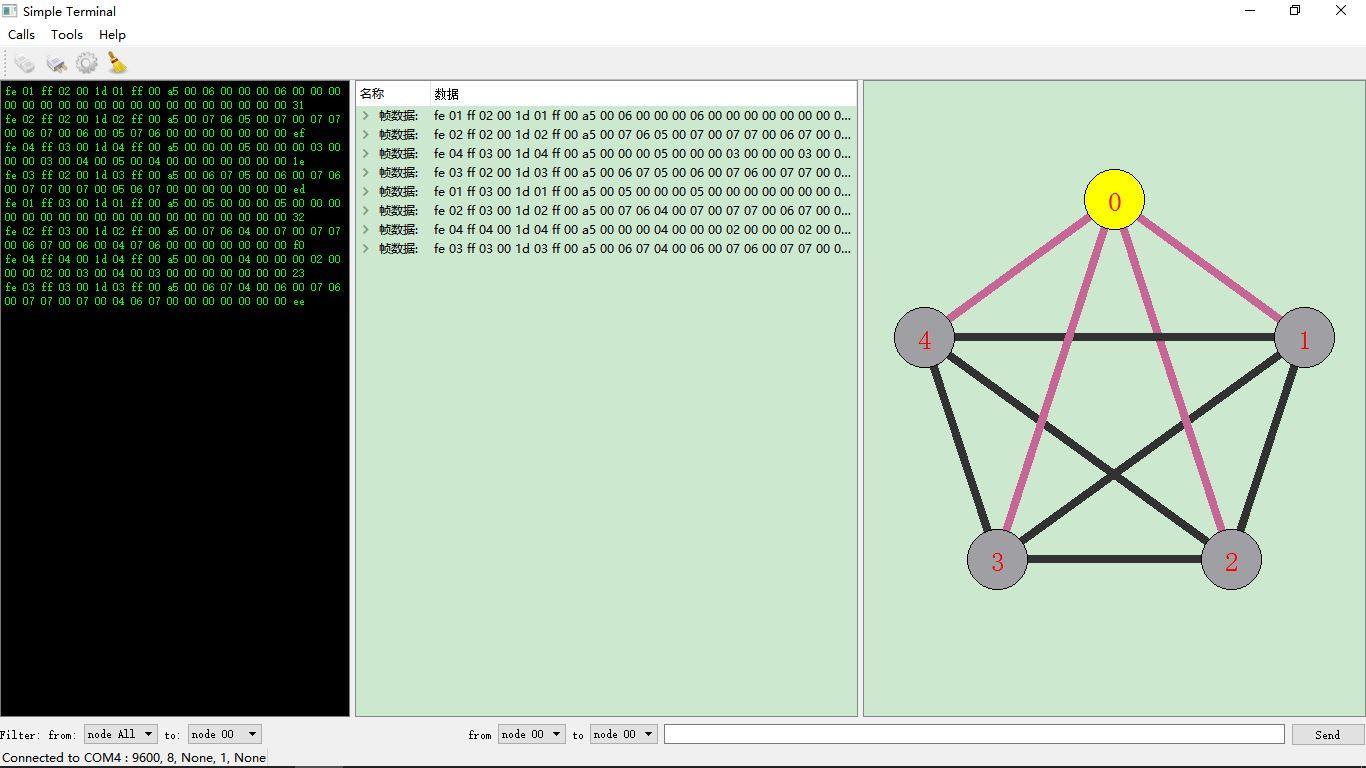Focus the message input field beside Send
Viewport: 1366px width, 768px height.
tap(974, 734)
